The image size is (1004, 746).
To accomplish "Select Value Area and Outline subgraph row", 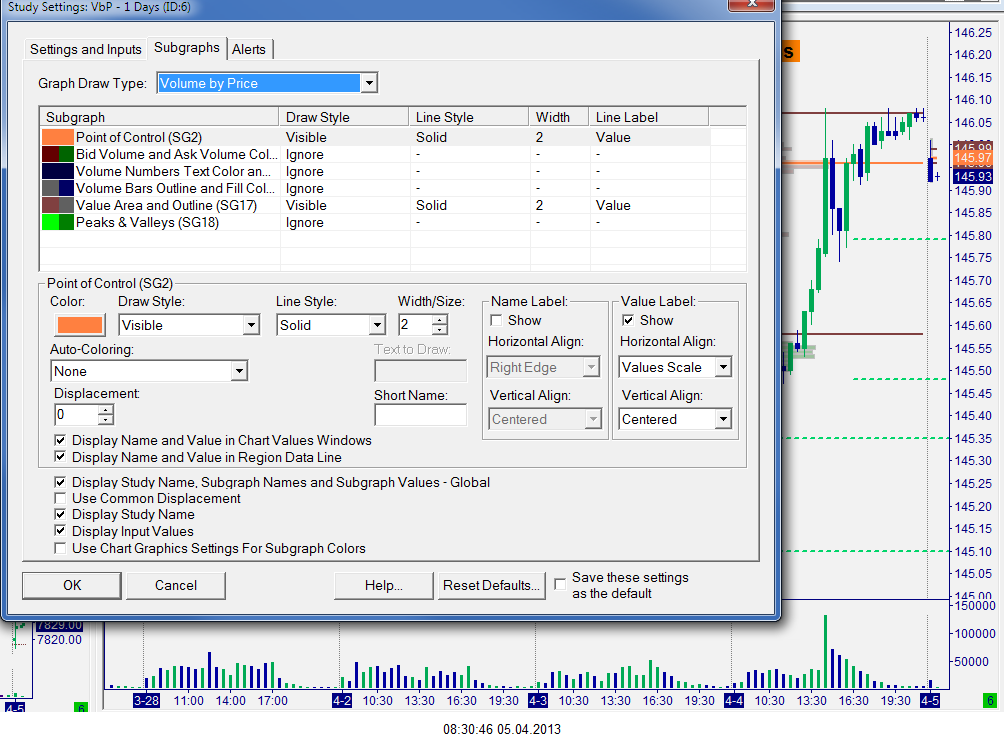I will [x=165, y=205].
